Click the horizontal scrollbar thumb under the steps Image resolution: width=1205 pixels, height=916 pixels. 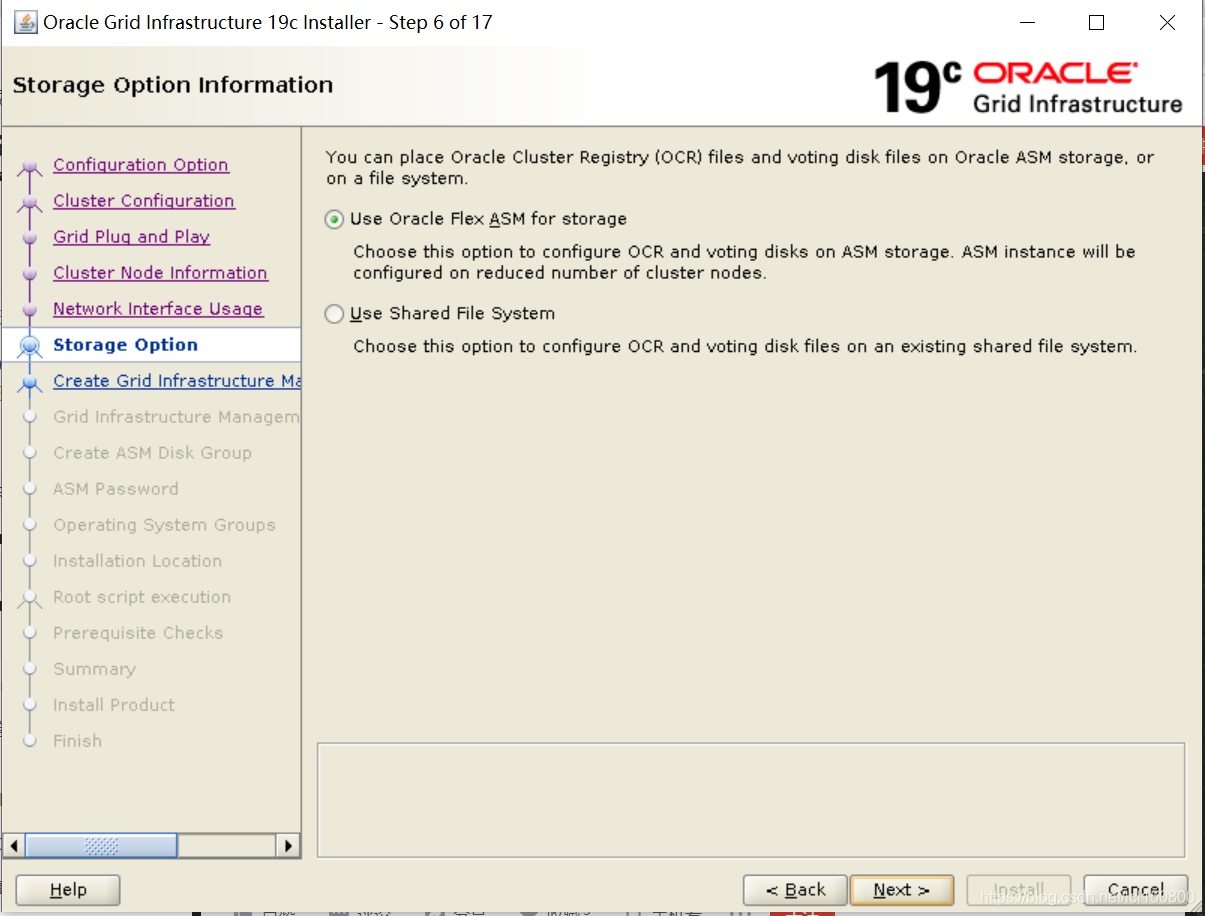pos(101,846)
